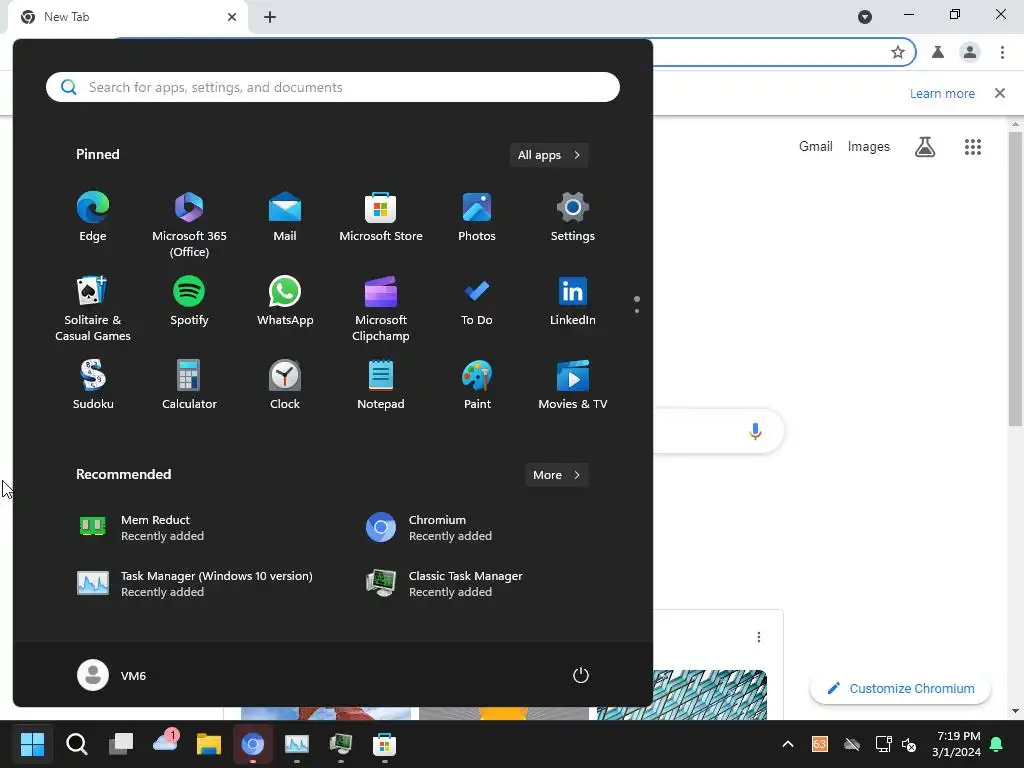The height and width of the screenshot is (768, 1024).
Task: Open Chrome Labs flask in toolbar
Action: pyautogui.click(x=938, y=52)
